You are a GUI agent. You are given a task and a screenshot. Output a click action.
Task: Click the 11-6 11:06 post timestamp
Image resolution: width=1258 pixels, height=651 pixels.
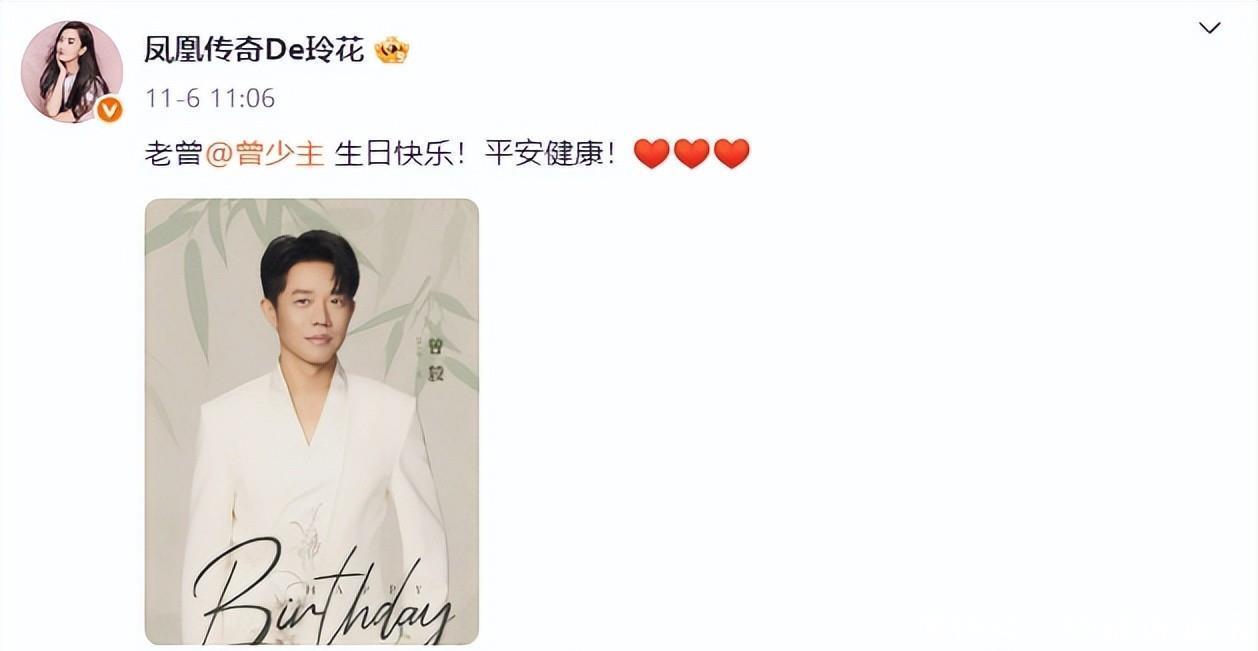click(210, 98)
